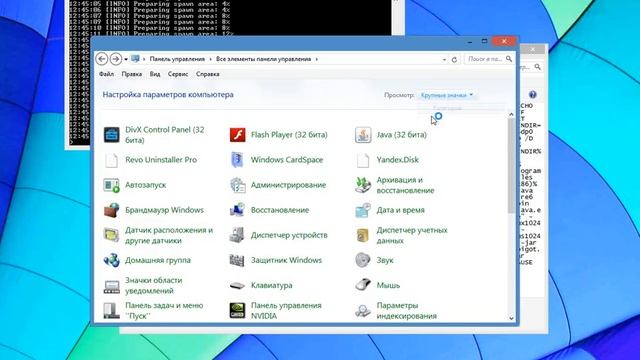Screen dimensions: 640x360
Task: Open Значки области уведомлений icon
Action: click(x=111, y=286)
